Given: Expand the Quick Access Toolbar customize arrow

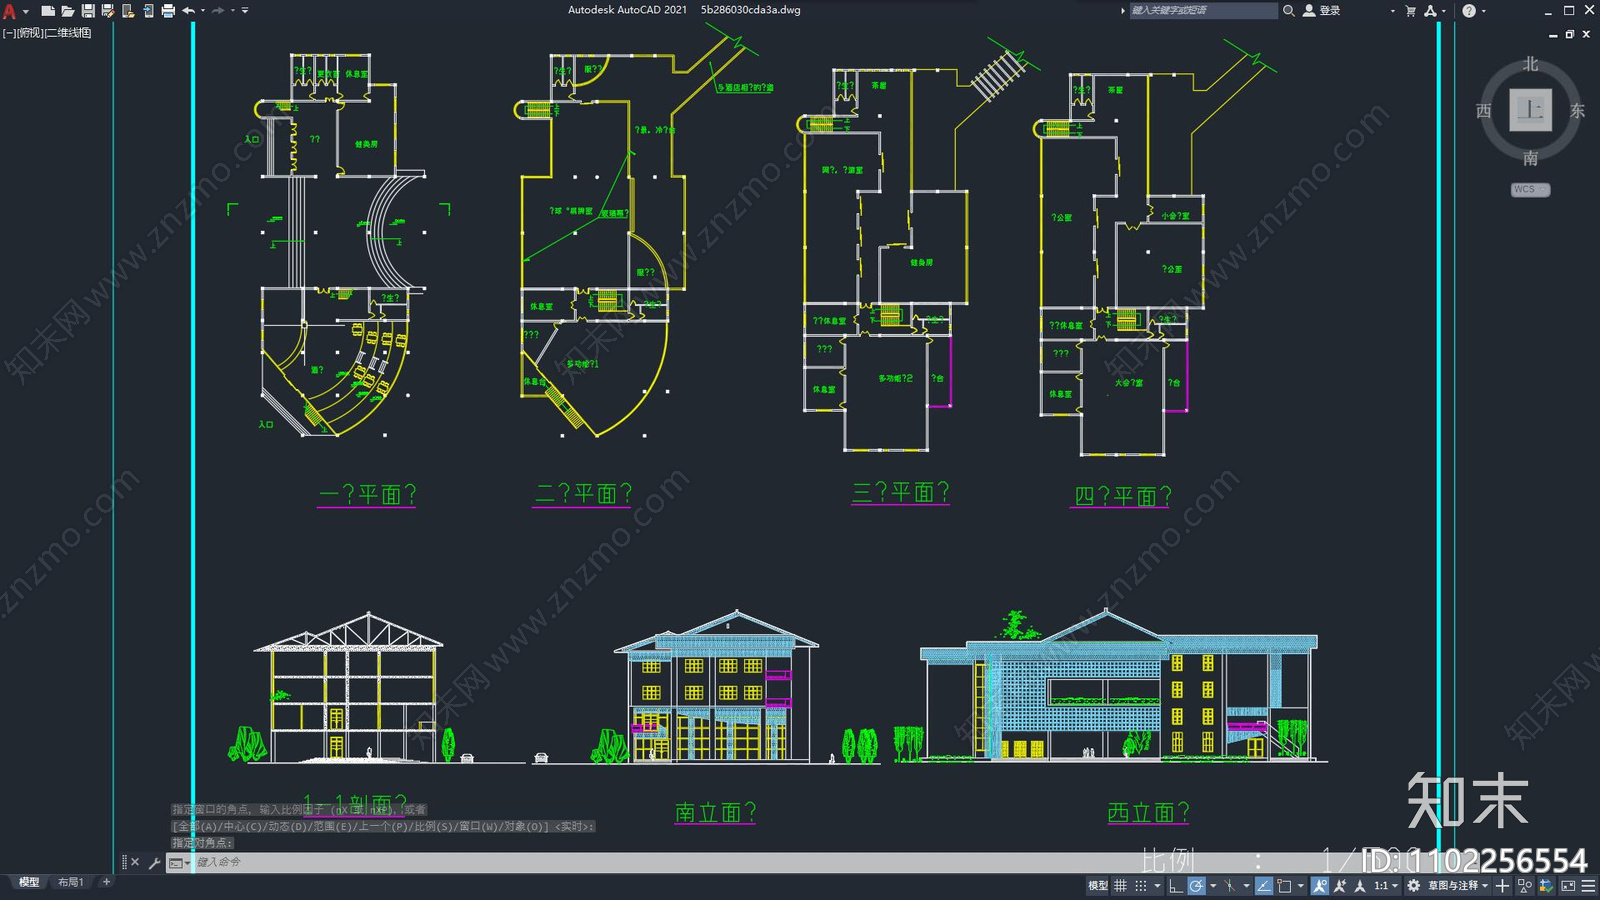Looking at the screenshot, I should (245, 11).
